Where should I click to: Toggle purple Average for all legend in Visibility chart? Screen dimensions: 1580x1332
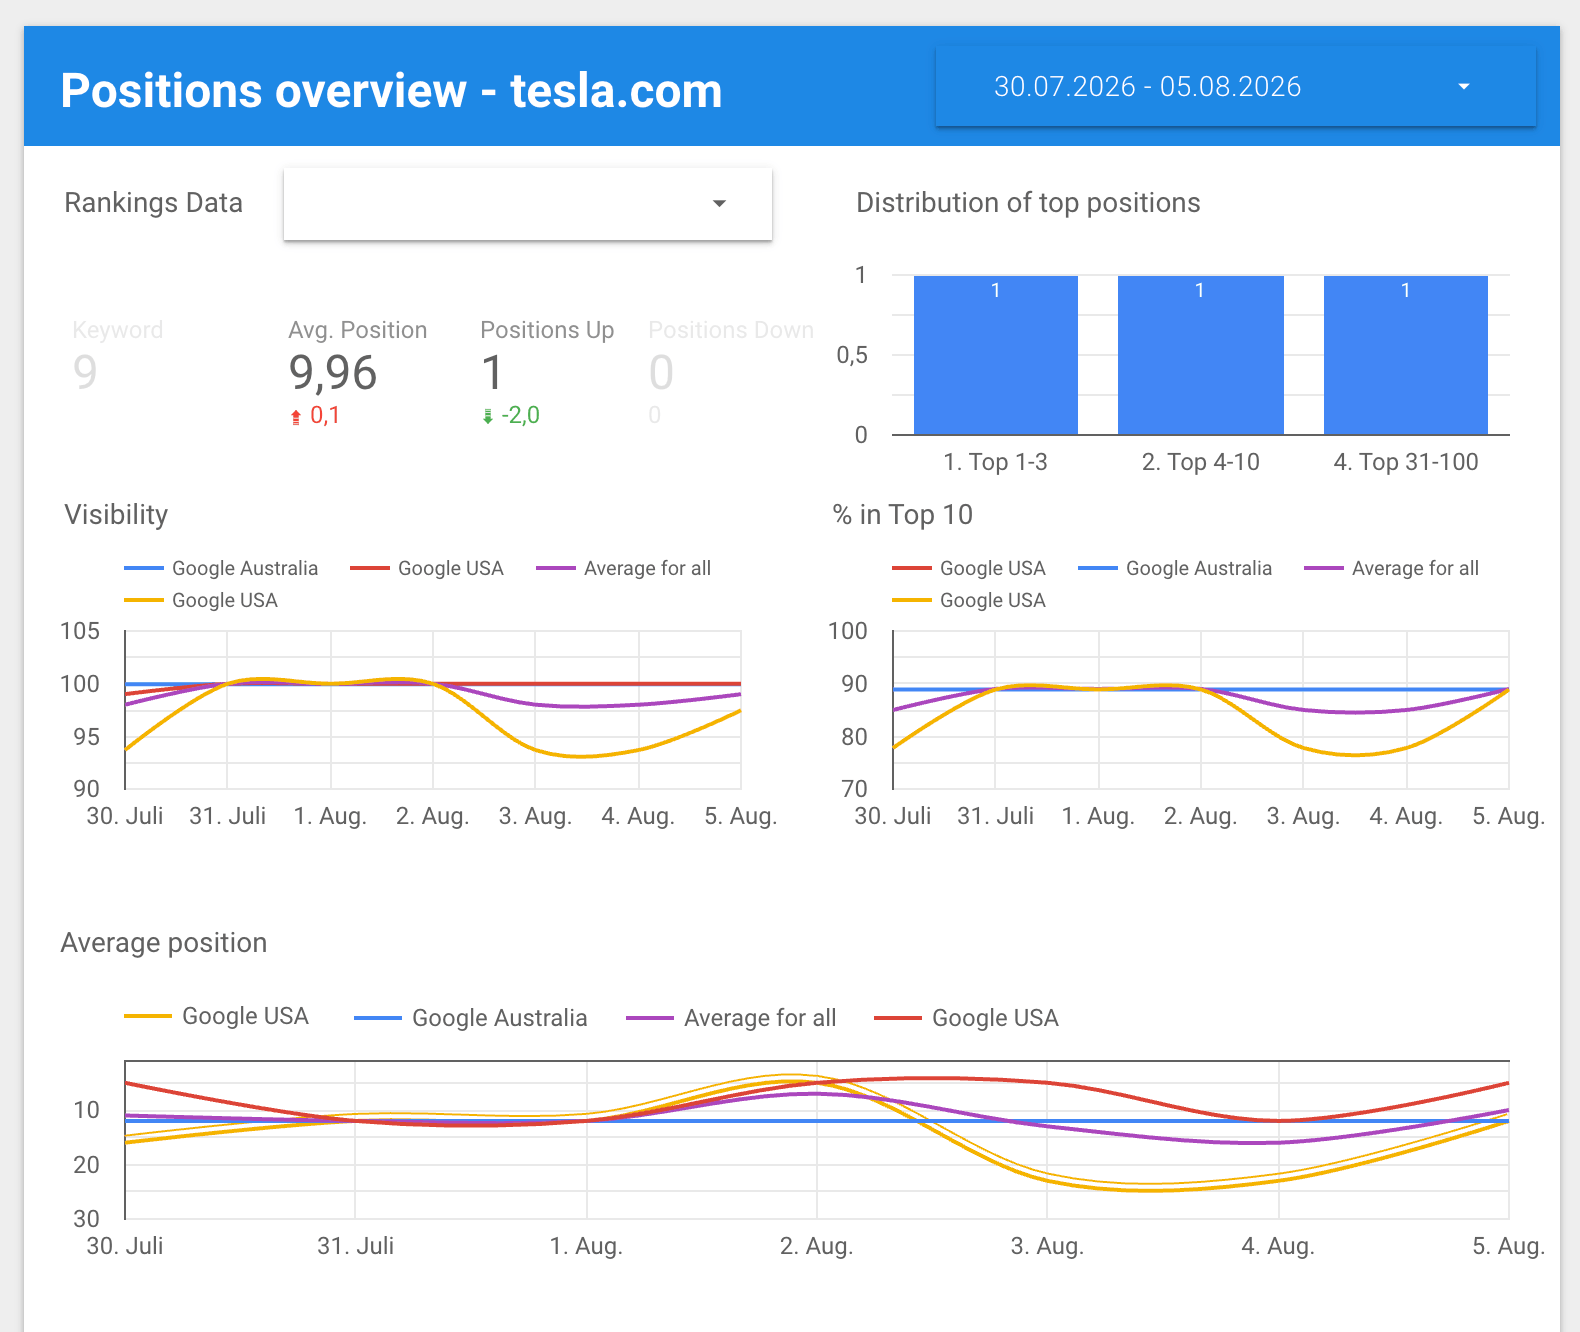[x=624, y=568]
